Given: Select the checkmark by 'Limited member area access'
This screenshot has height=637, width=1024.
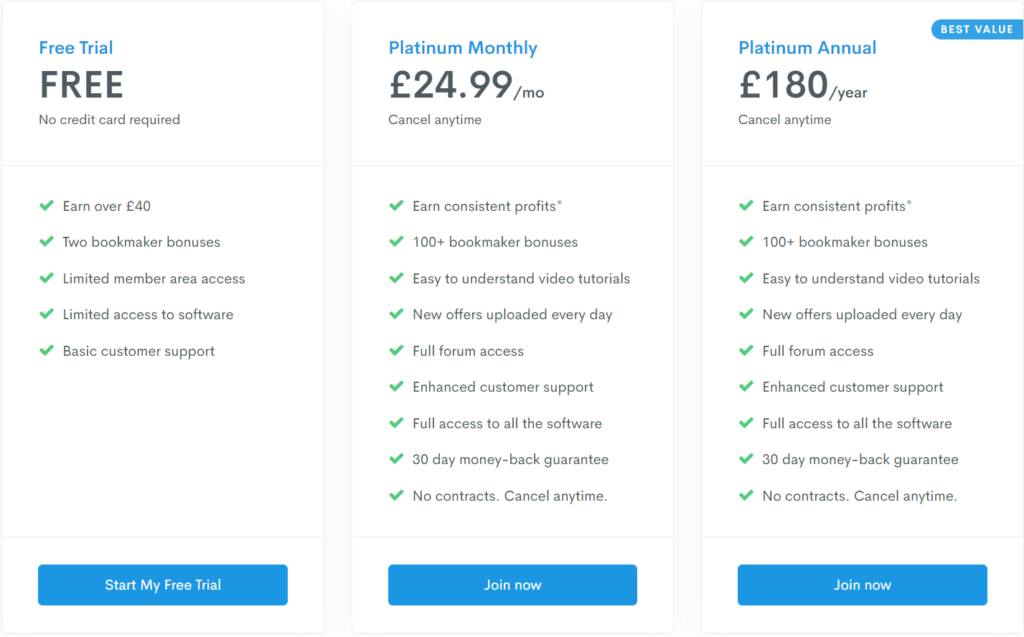Looking at the screenshot, I should click(x=46, y=278).
